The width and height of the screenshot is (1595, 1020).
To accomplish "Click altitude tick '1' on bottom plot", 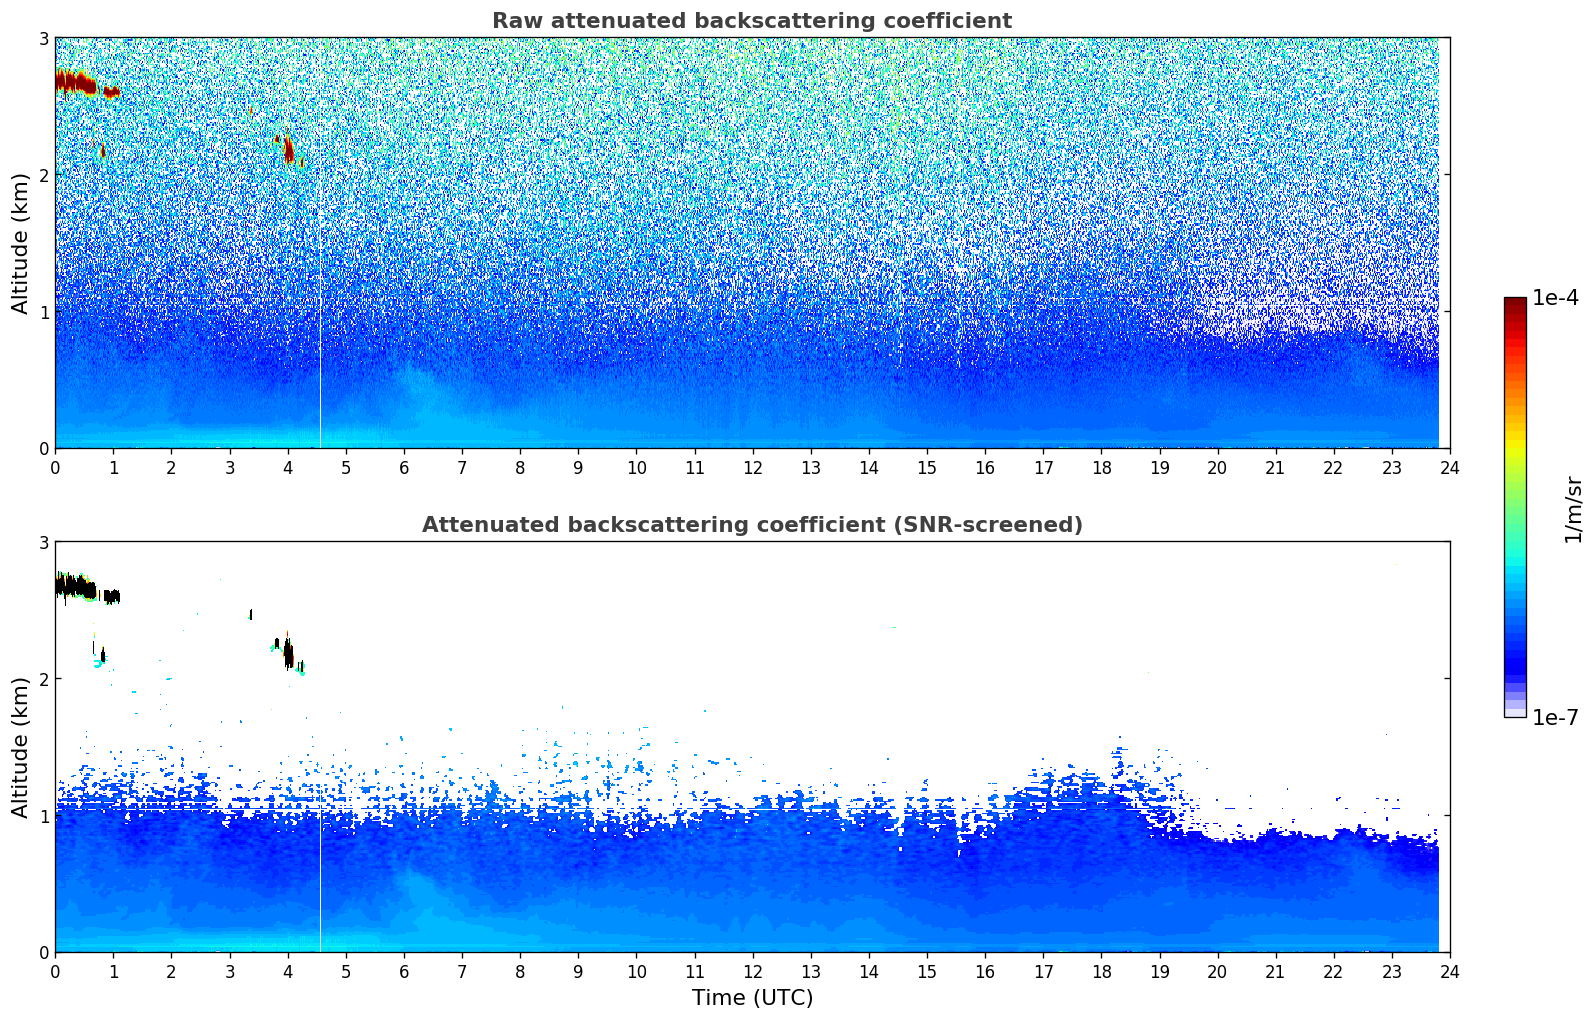I will [x=43, y=816].
